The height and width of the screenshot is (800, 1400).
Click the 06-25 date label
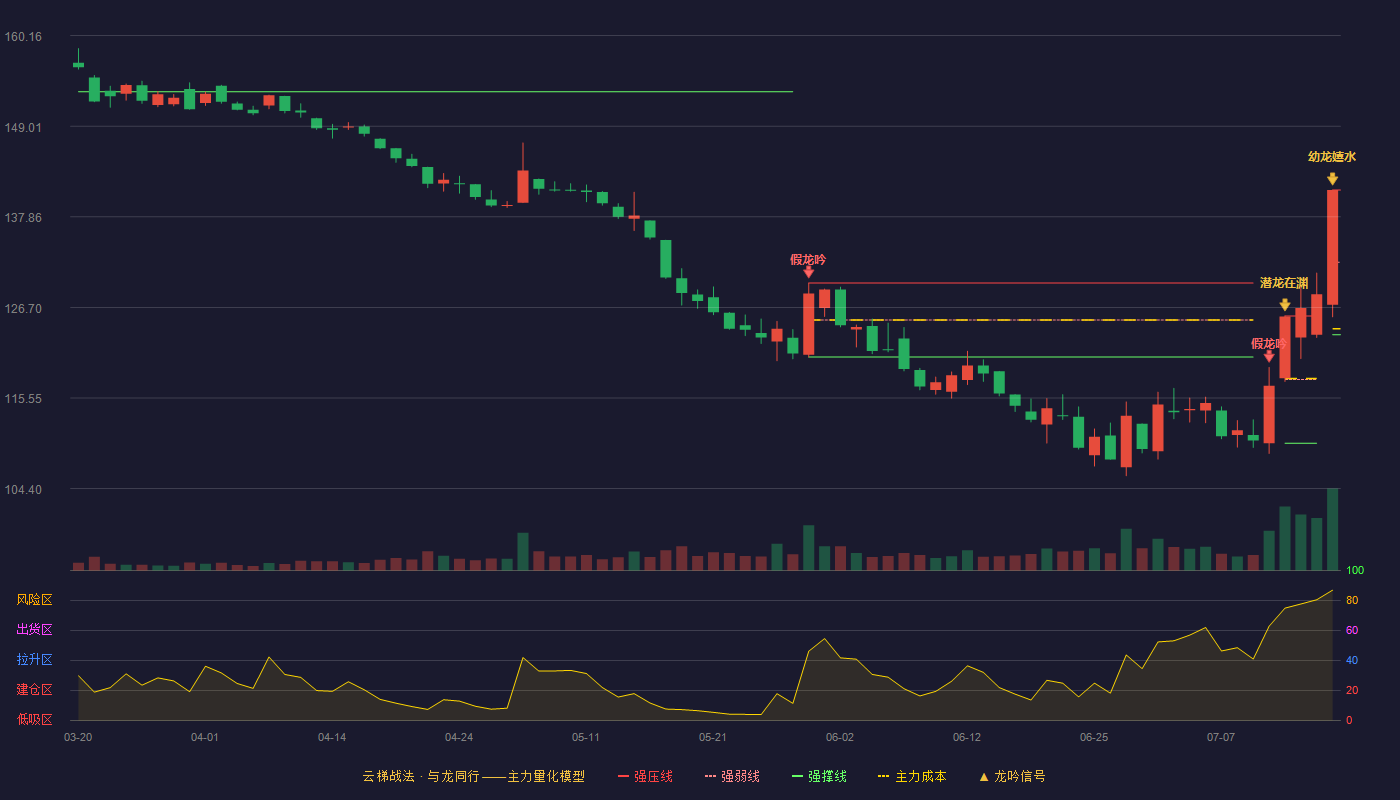[1094, 737]
